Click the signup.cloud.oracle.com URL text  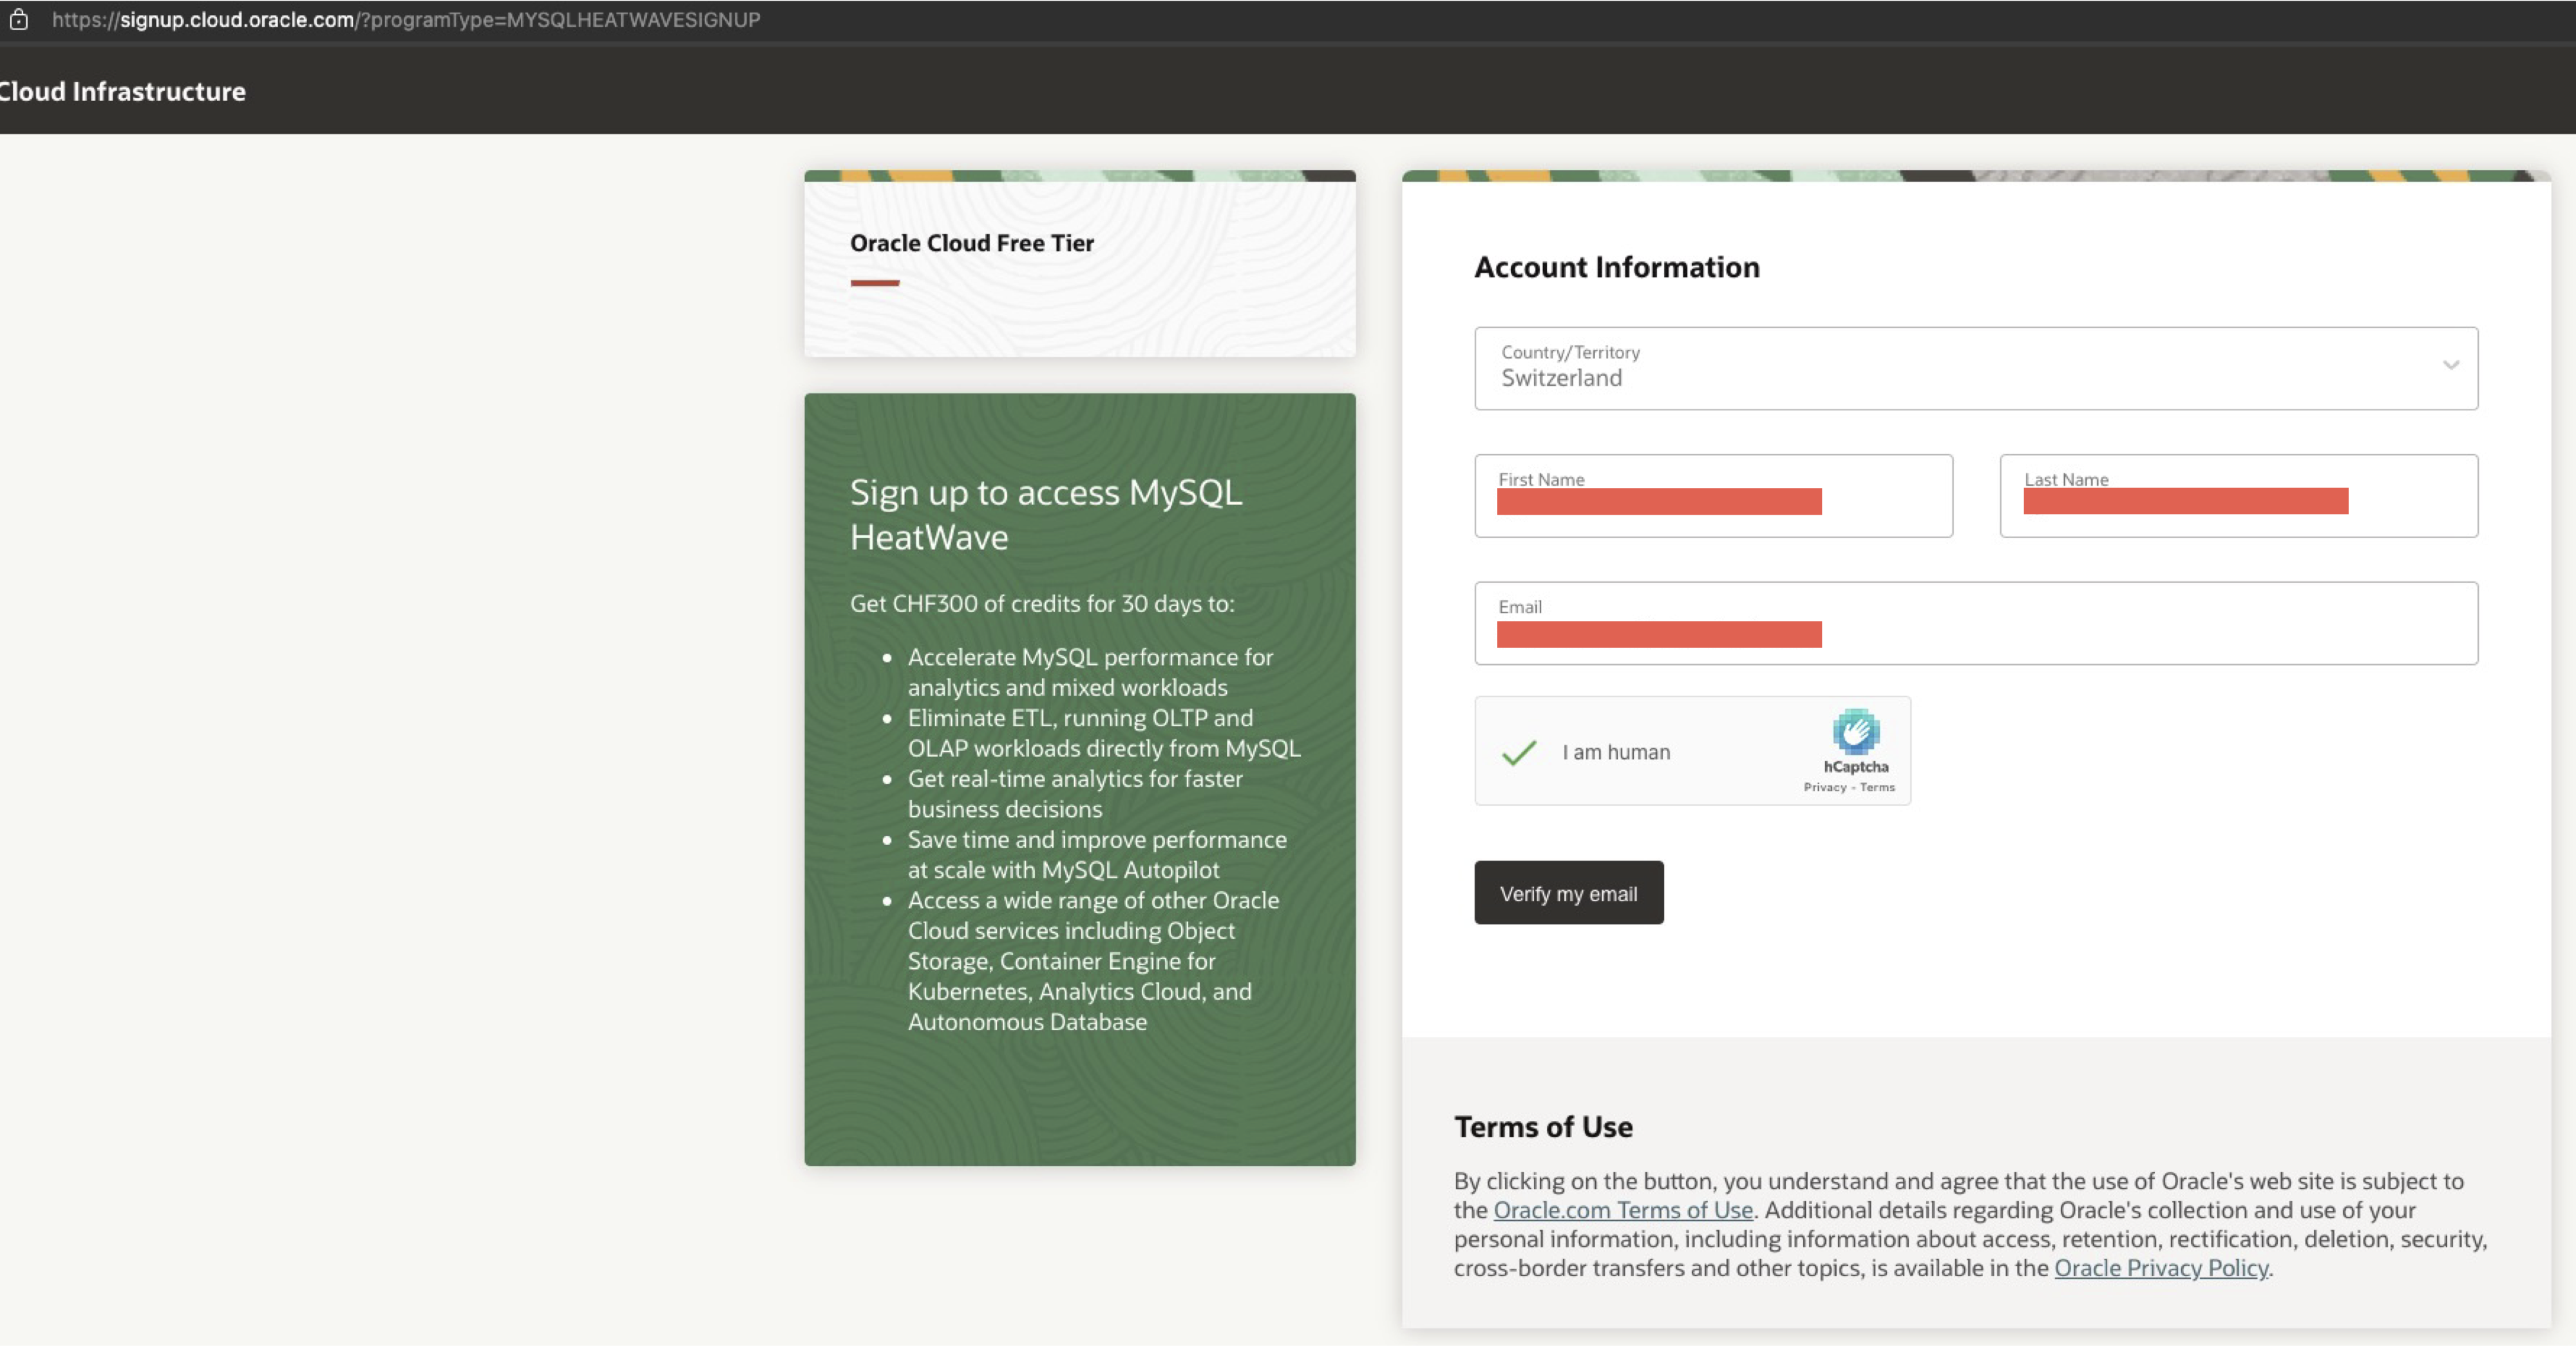(x=406, y=20)
